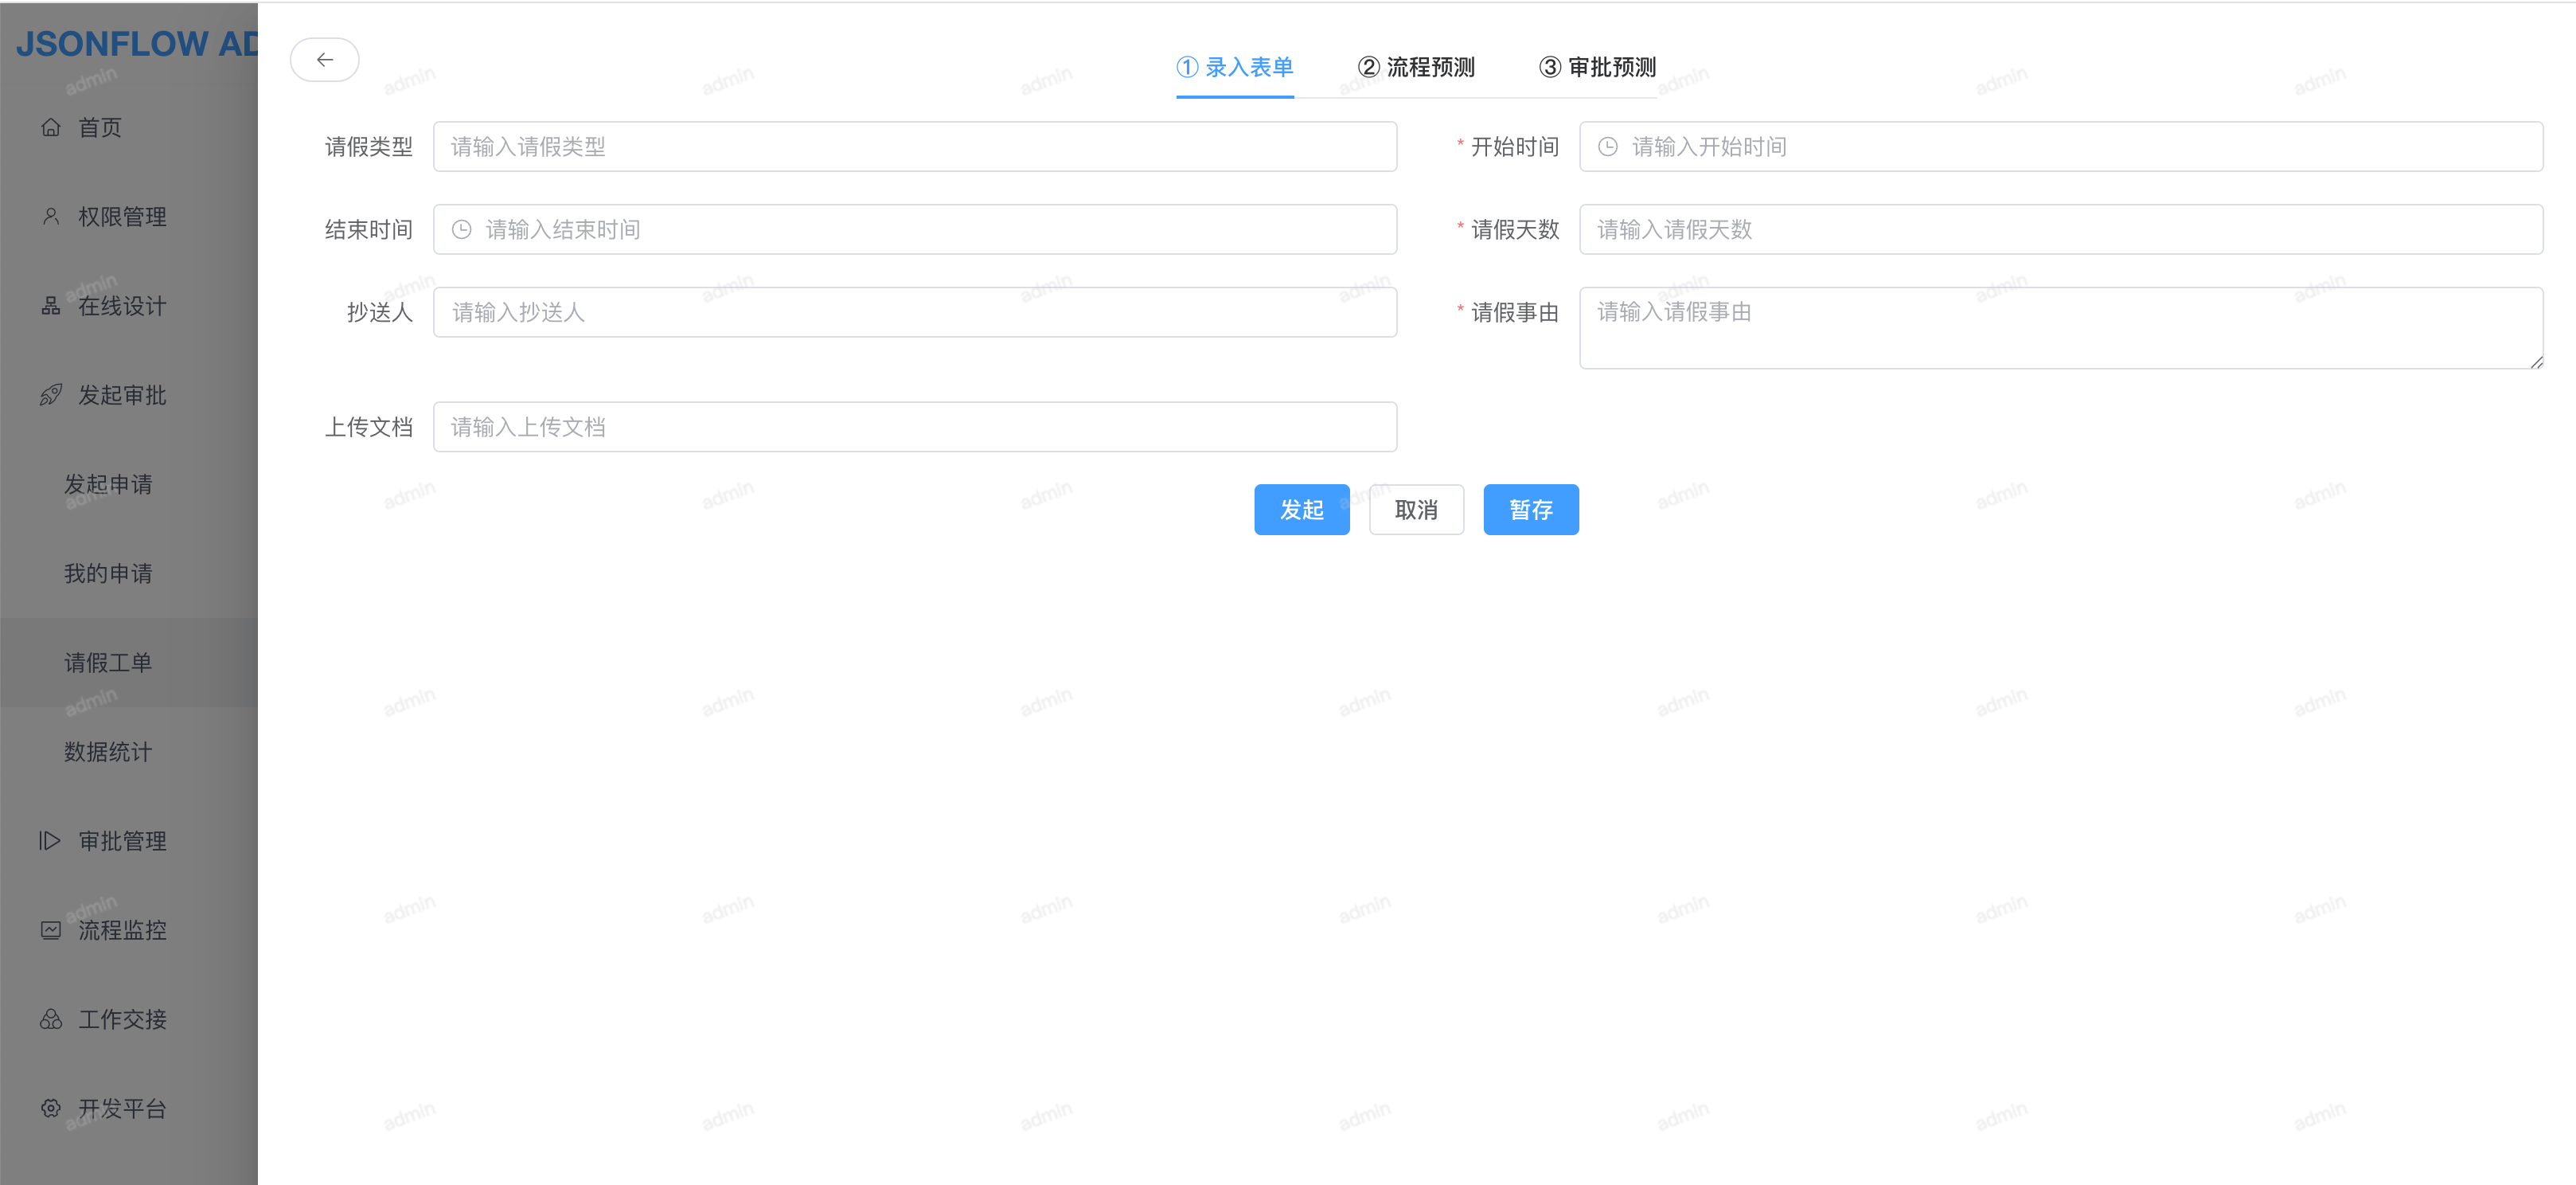Click the 流程监控 monitor icon
This screenshot has width=2576, height=1185.
pos(51,930)
